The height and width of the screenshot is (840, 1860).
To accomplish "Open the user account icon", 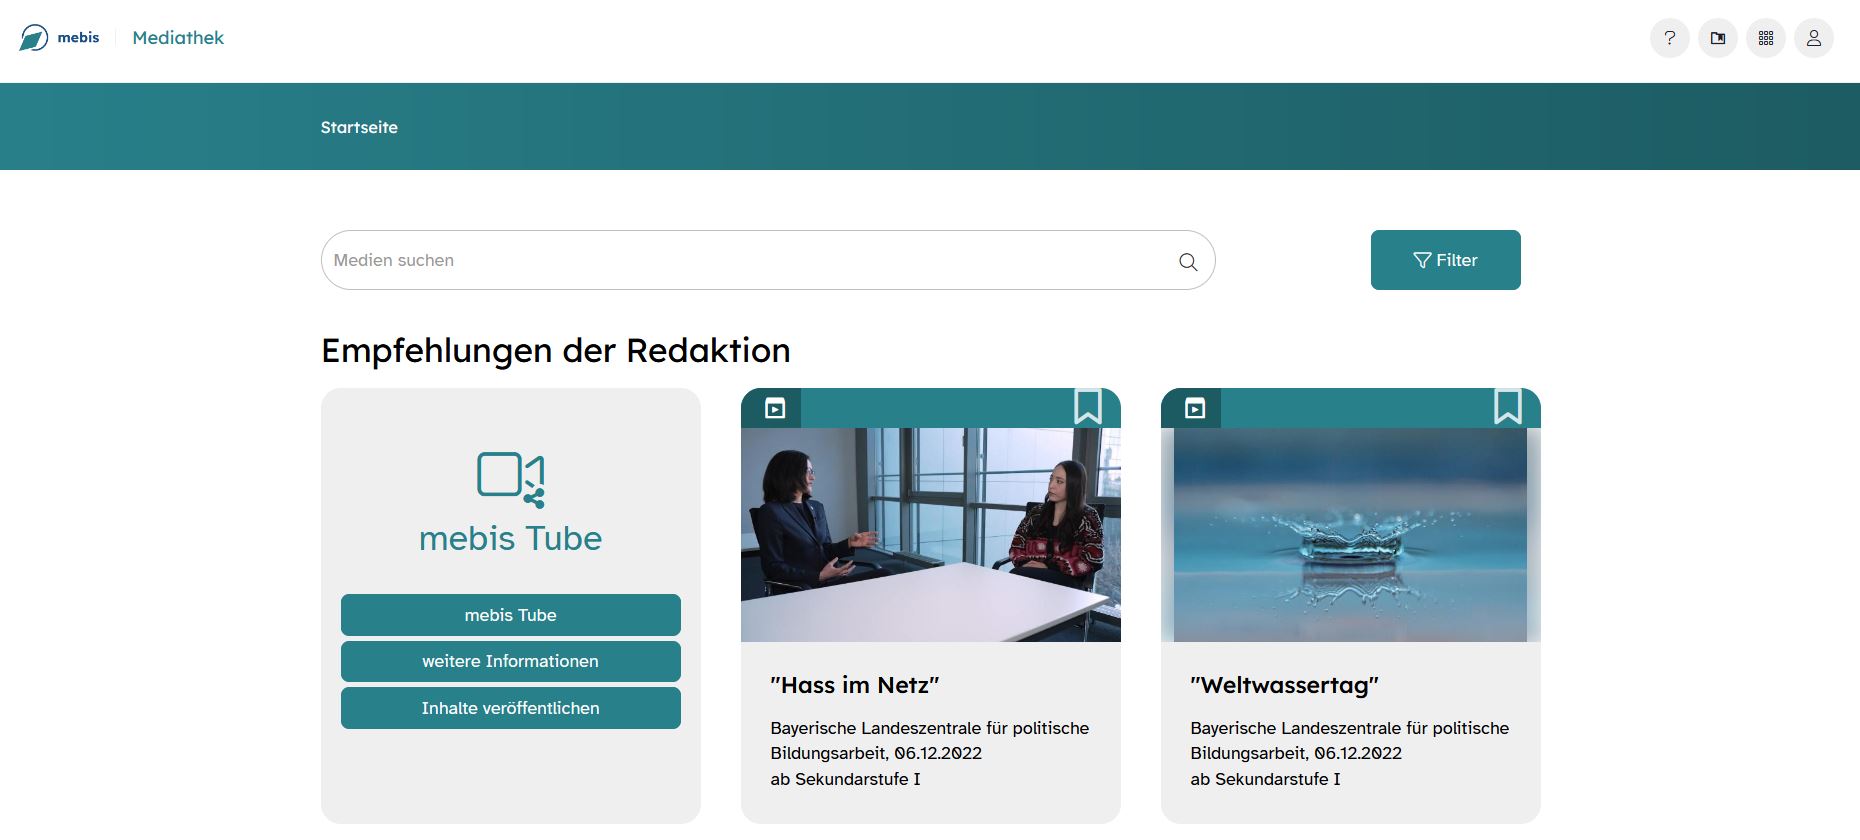I will pos(1813,38).
